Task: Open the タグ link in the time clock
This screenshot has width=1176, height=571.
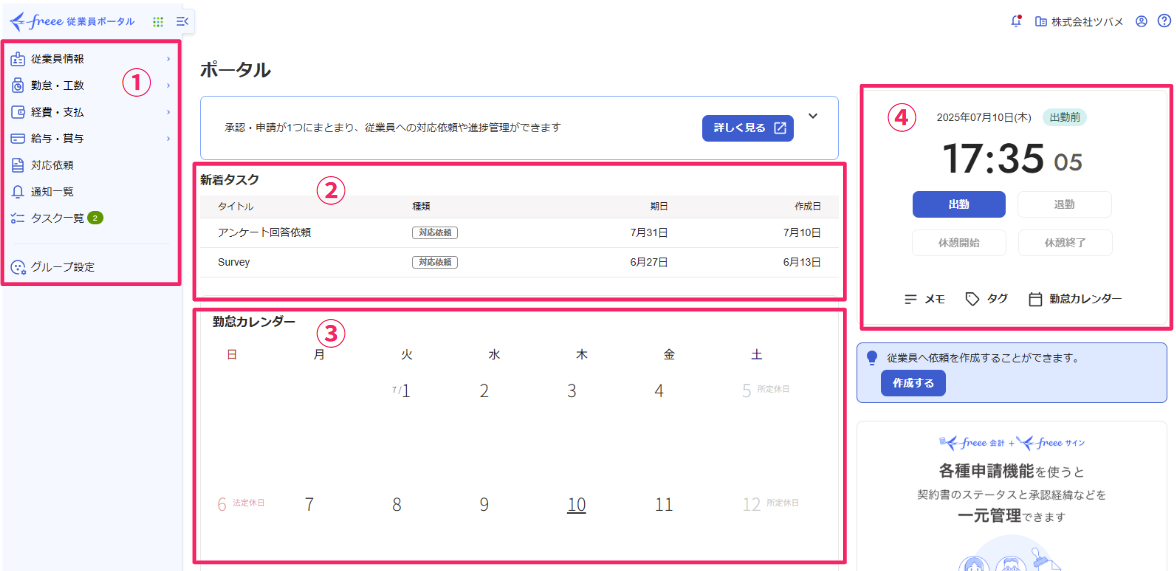Action: [x=986, y=299]
